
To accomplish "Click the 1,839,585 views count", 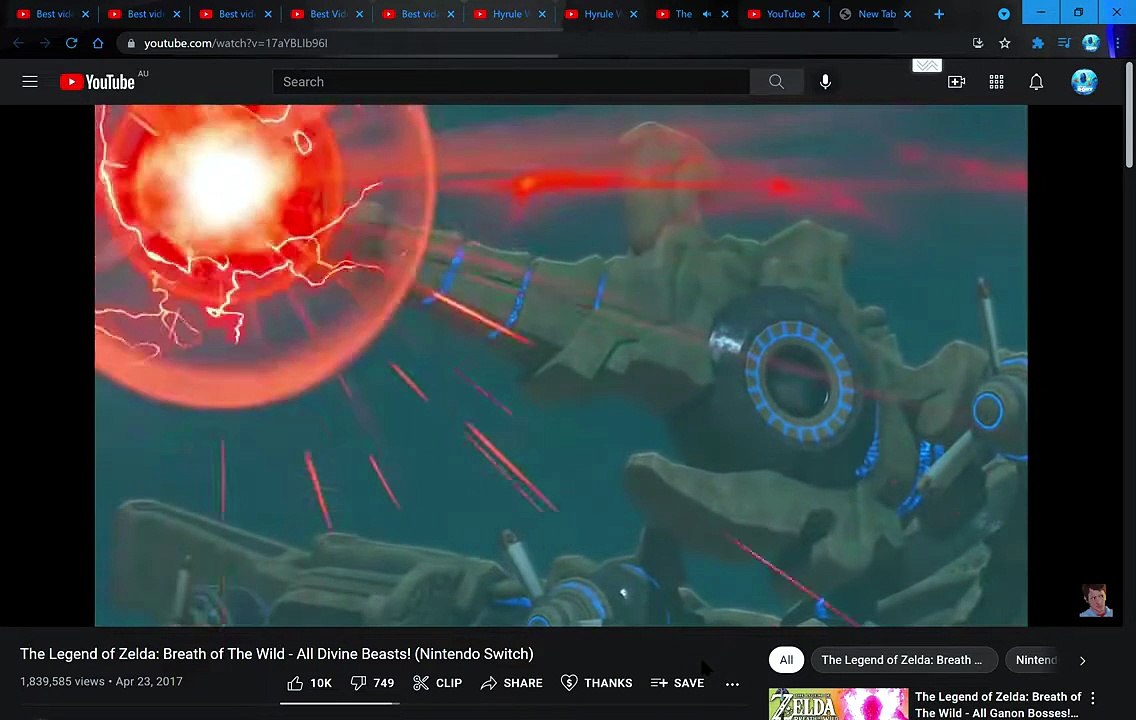I will 62,682.
